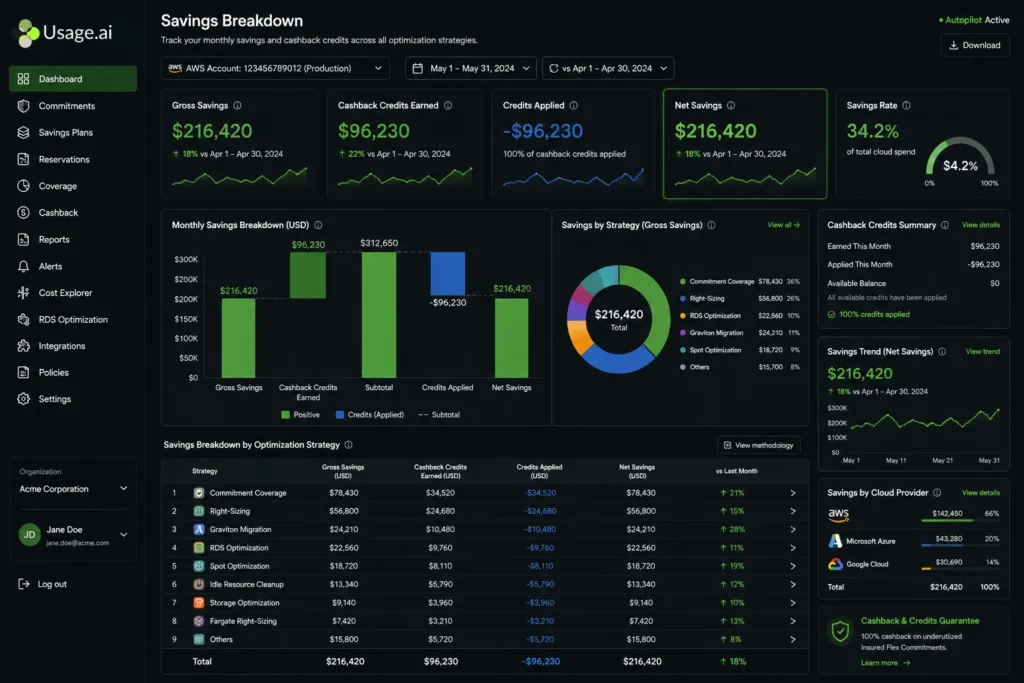Click the Savings Rate gauge
Image resolution: width=1024 pixels, height=683 pixels.
click(x=960, y=157)
